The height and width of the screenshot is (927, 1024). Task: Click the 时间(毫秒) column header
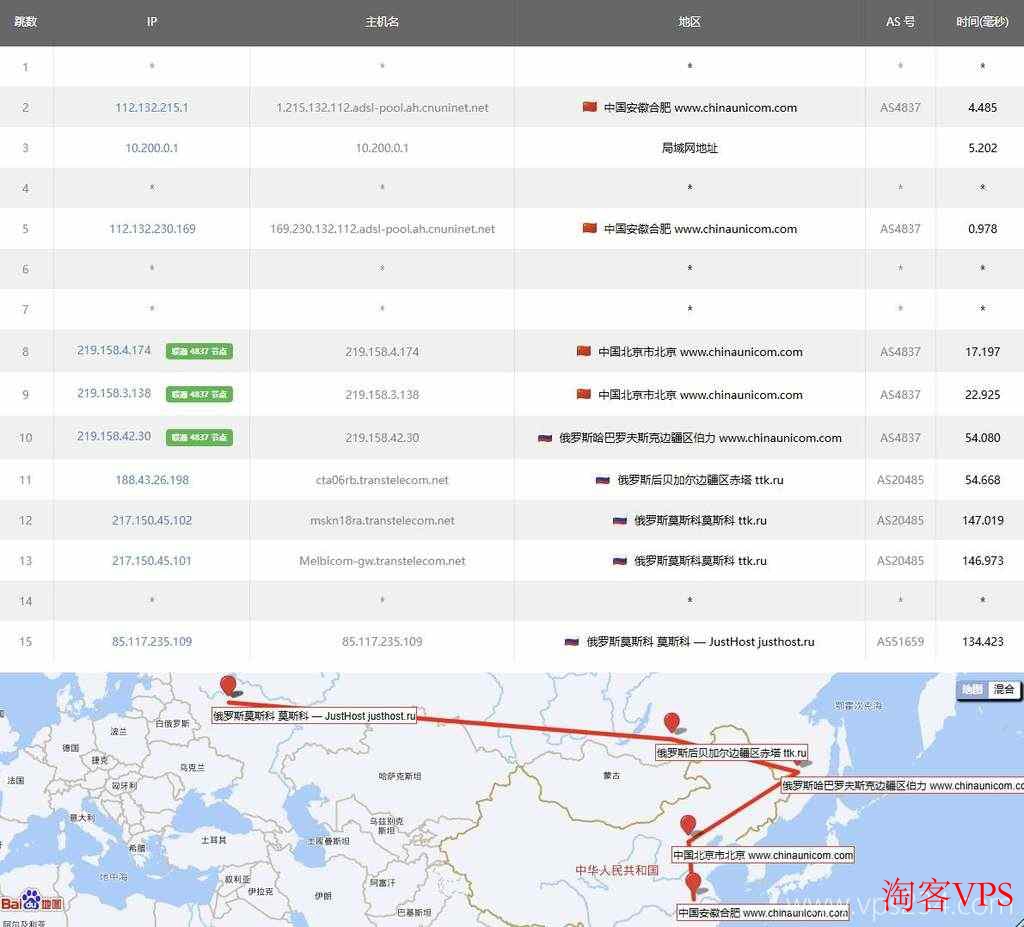pyautogui.click(x=982, y=22)
